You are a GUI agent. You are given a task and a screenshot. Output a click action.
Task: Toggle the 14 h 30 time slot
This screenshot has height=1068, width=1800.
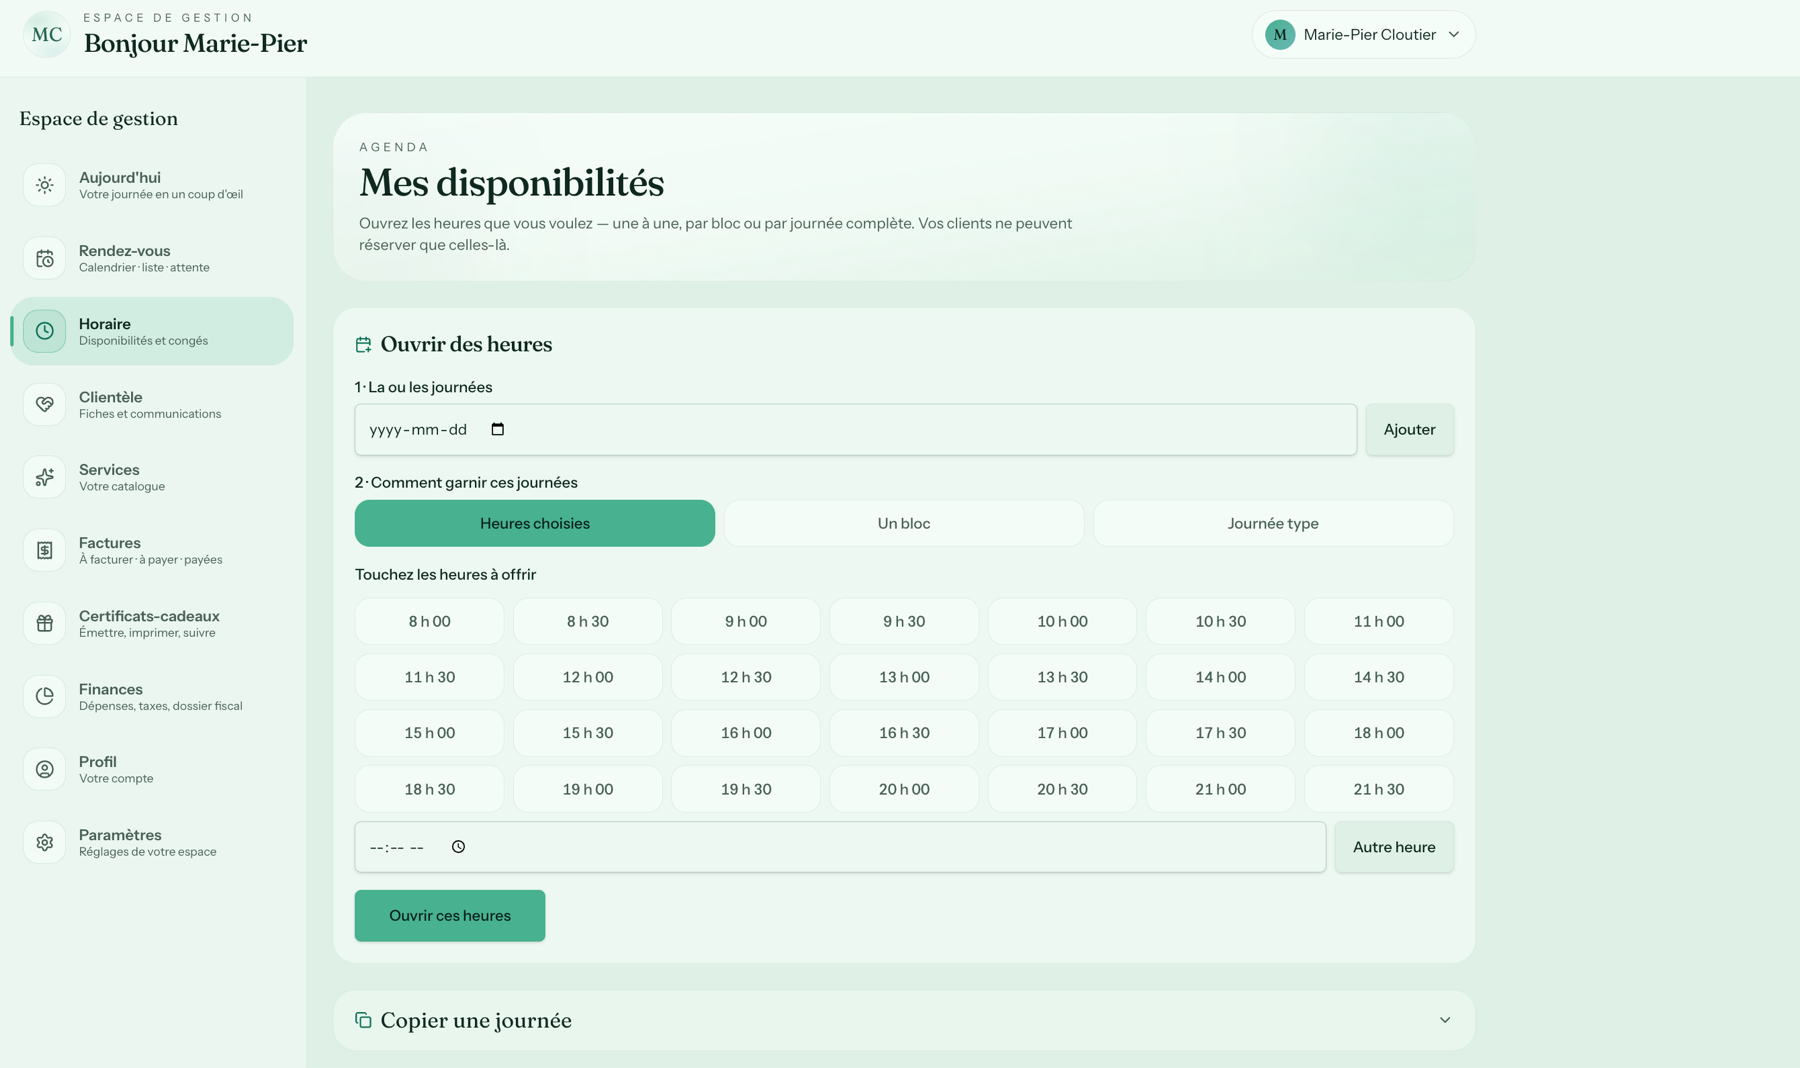1379,677
